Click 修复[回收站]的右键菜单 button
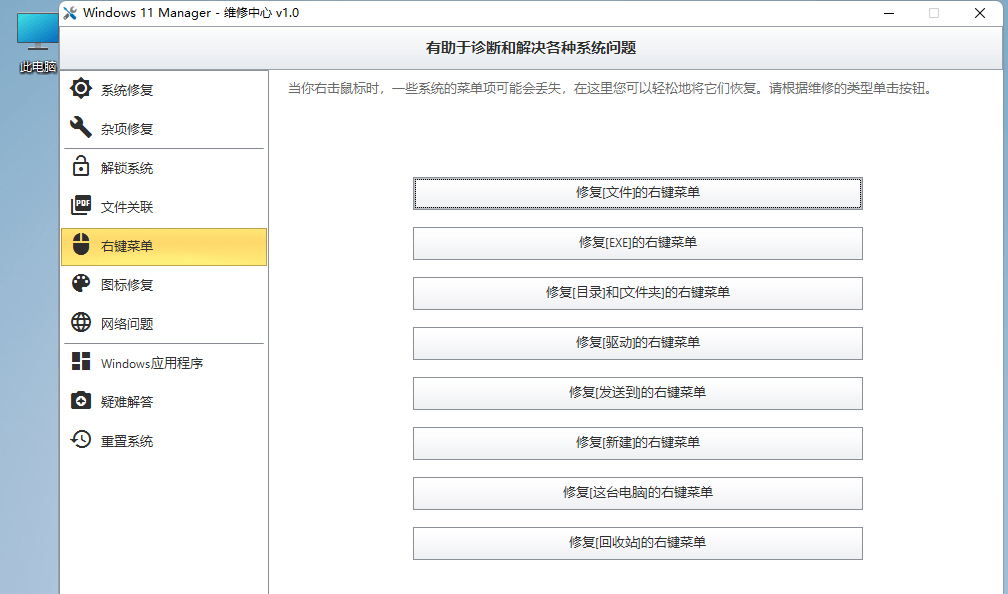The image size is (1008, 594). pos(637,543)
